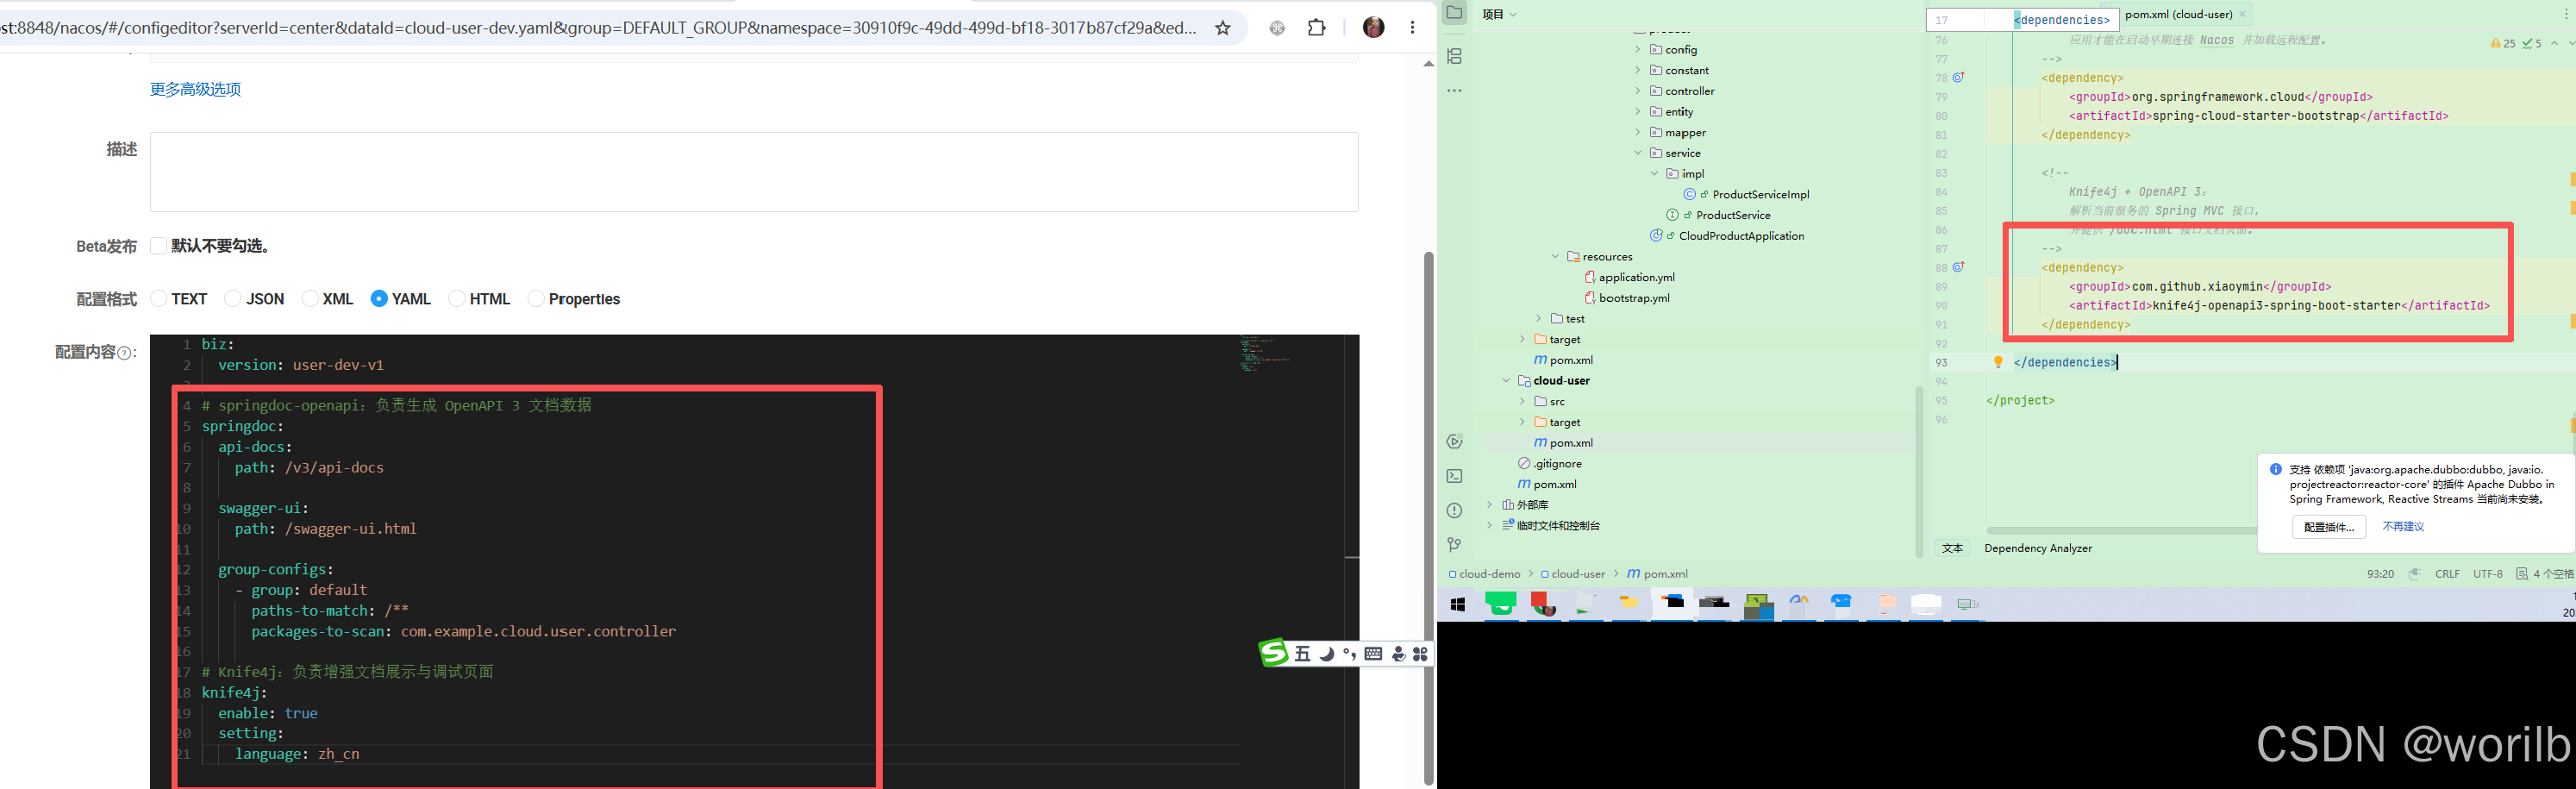Open the 更多高级选项 link
Image resolution: width=2576 pixels, height=789 pixels.
pos(195,89)
